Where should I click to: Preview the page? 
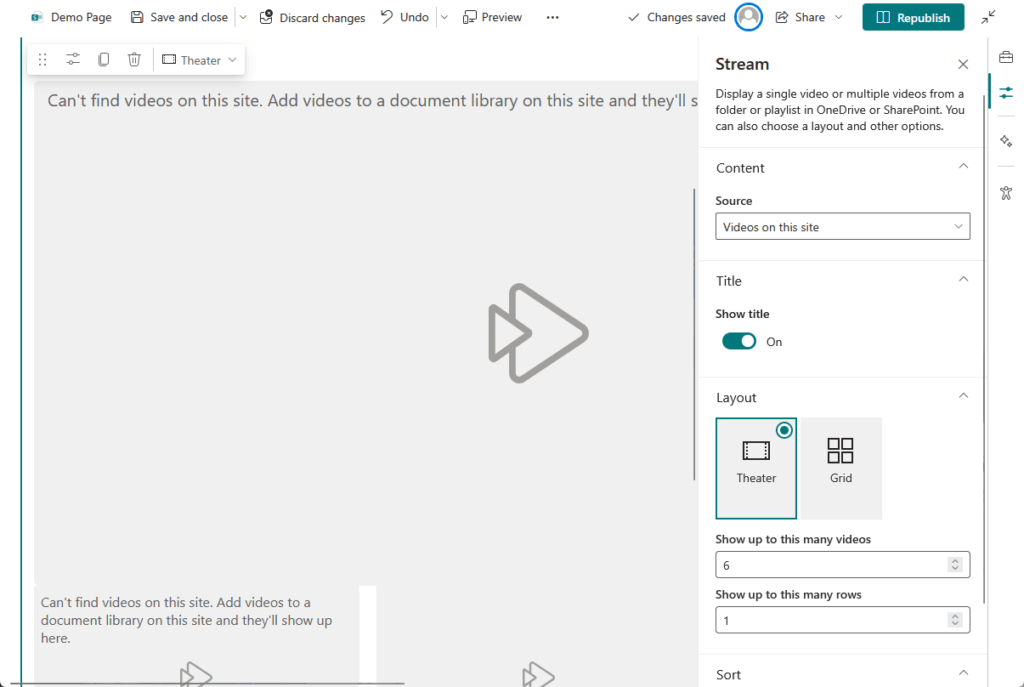tap(492, 17)
